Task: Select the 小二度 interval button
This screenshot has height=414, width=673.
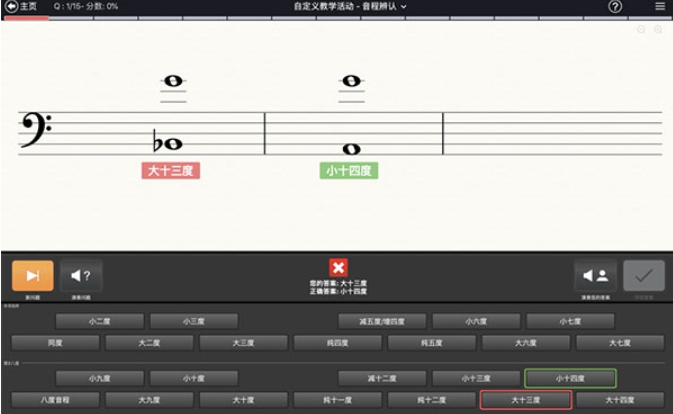Action: point(100,321)
